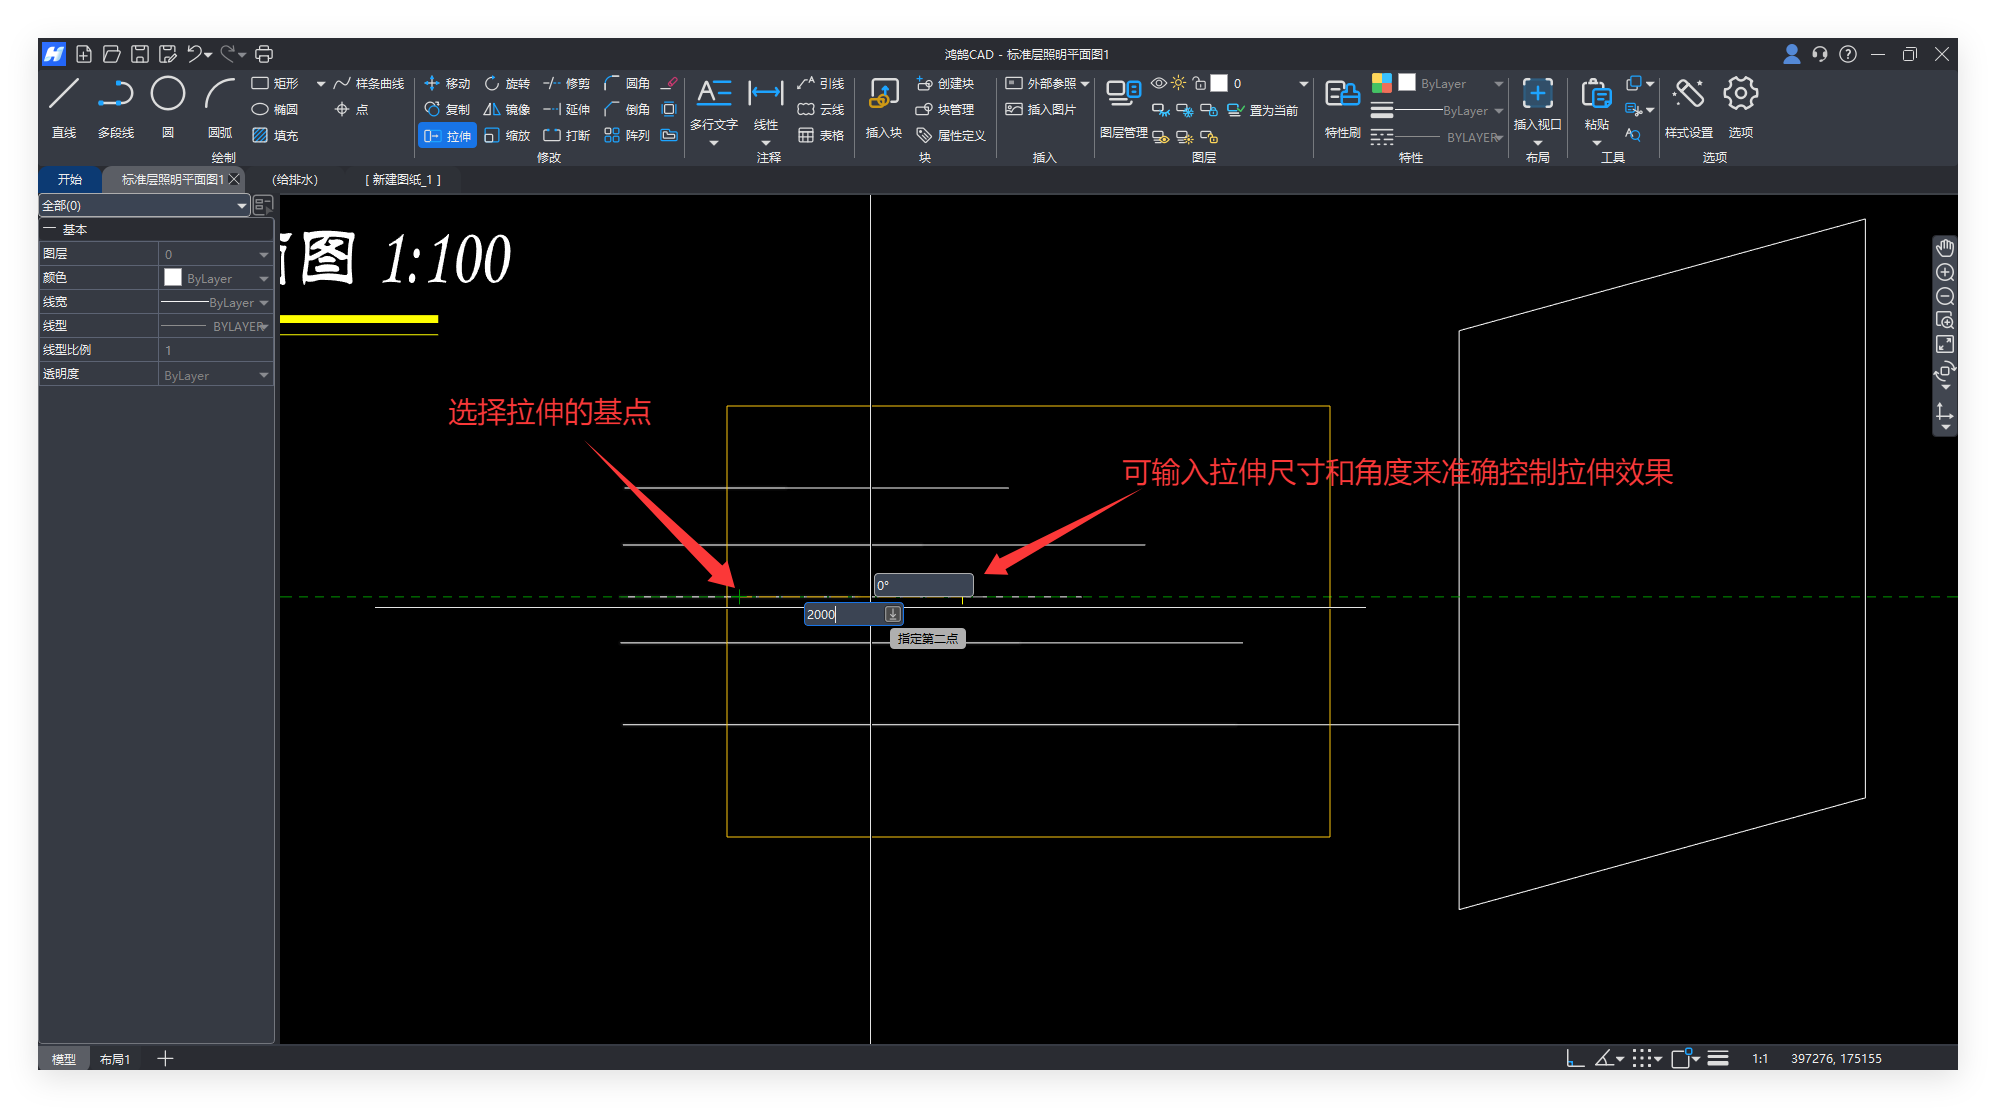The width and height of the screenshot is (1996, 1108).
Task: Toggle ortho mode in status bar
Action: [x=1575, y=1058]
